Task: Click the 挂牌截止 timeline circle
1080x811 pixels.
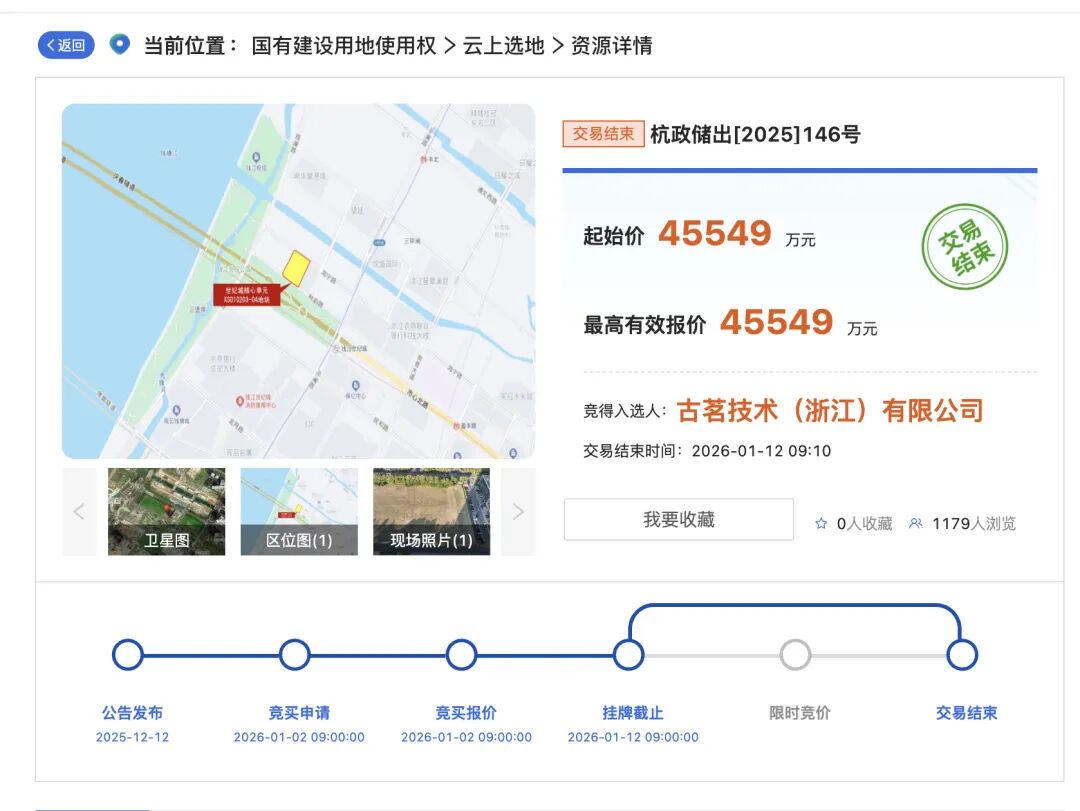Action: point(629,655)
